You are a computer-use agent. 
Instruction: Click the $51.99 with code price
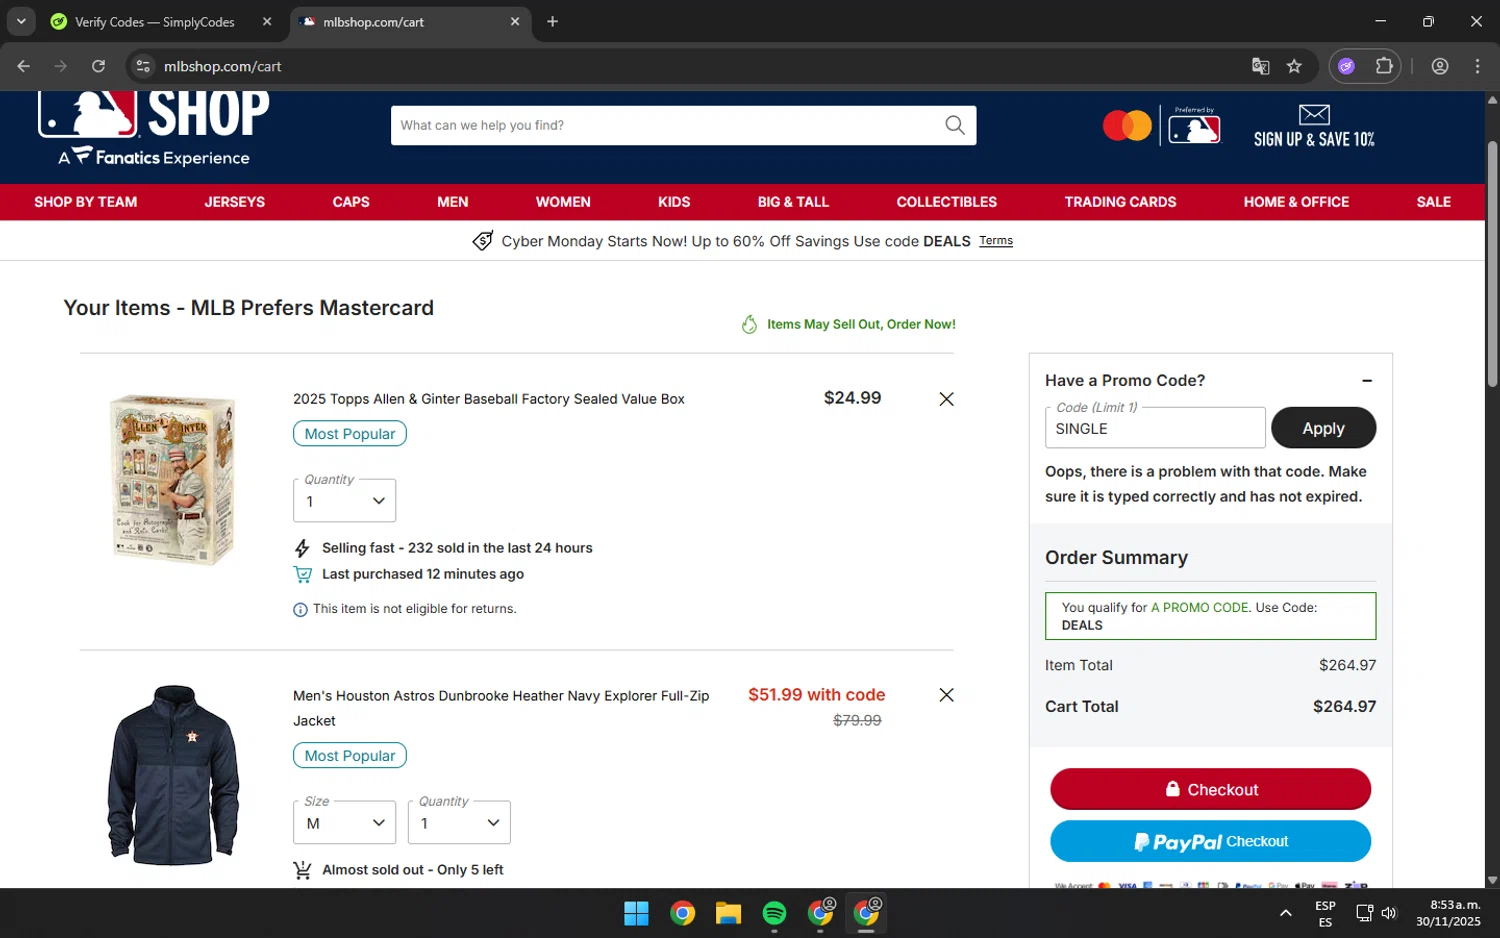[816, 695]
